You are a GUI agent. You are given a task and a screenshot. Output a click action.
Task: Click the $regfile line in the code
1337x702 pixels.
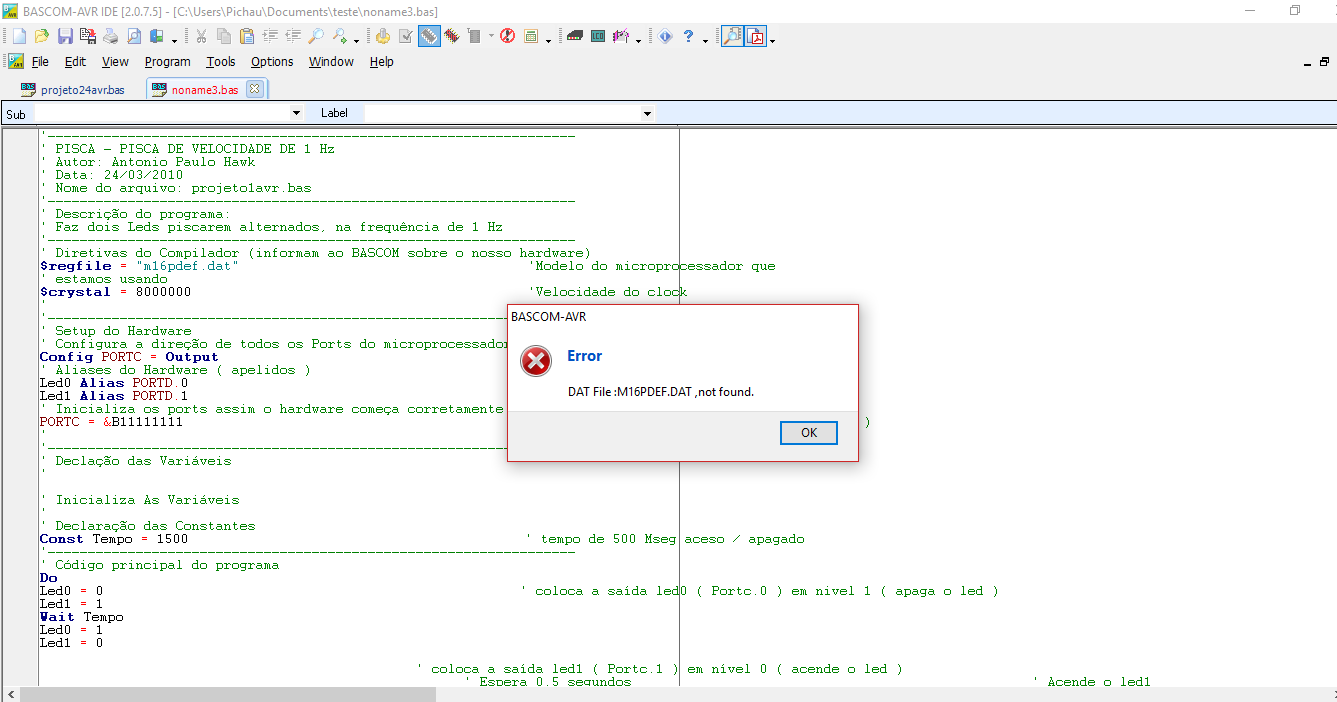(x=139, y=266)
